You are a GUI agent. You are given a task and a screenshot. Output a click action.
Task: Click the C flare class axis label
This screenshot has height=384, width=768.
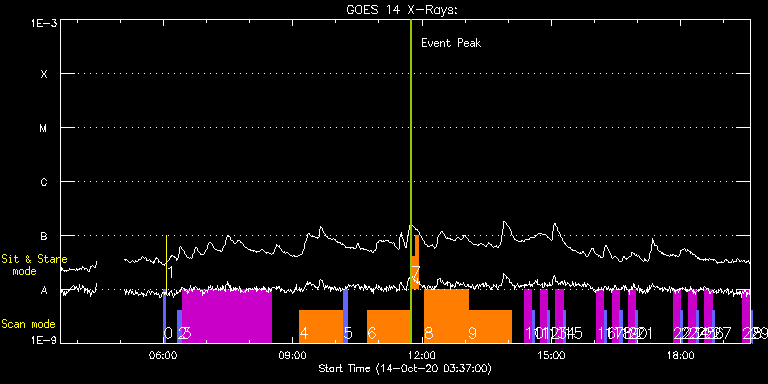tap(44, 183)
